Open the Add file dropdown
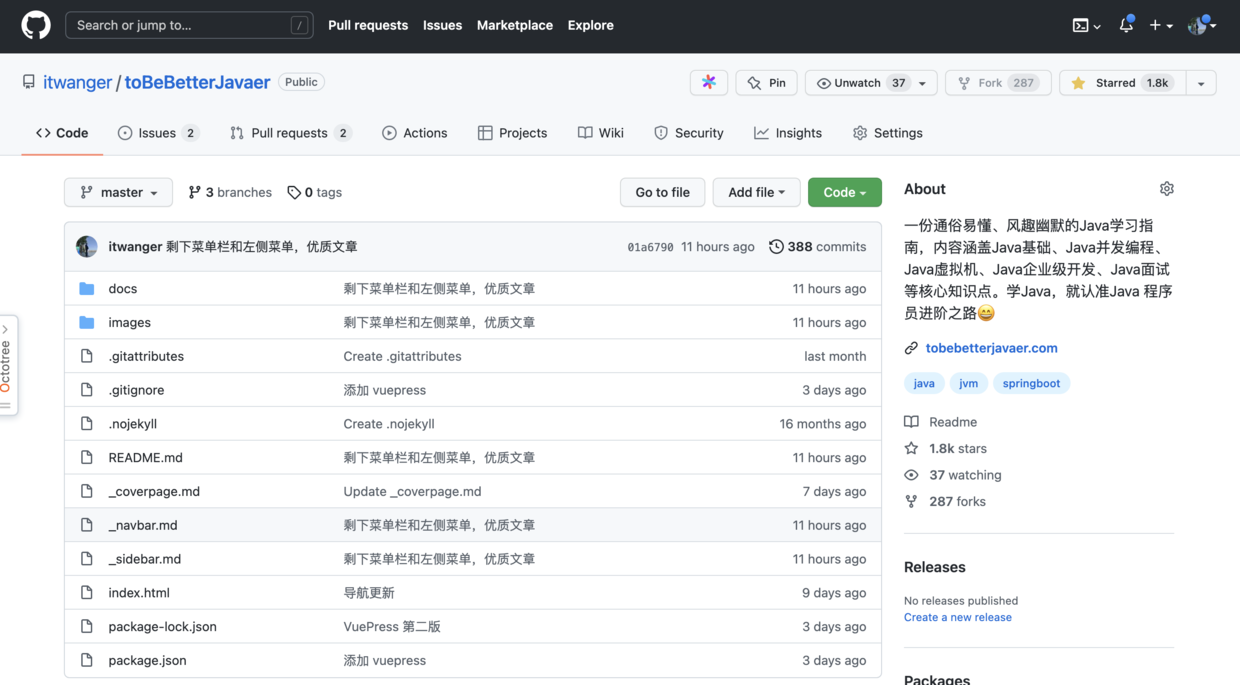Viewport: 1240px width, 685px height. point(756,192)
